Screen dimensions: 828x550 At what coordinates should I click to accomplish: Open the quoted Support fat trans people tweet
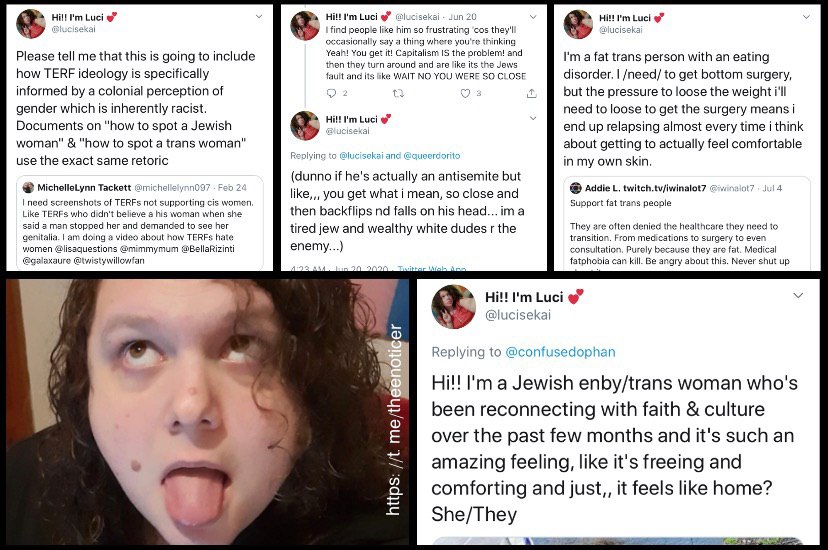[682, 224]
